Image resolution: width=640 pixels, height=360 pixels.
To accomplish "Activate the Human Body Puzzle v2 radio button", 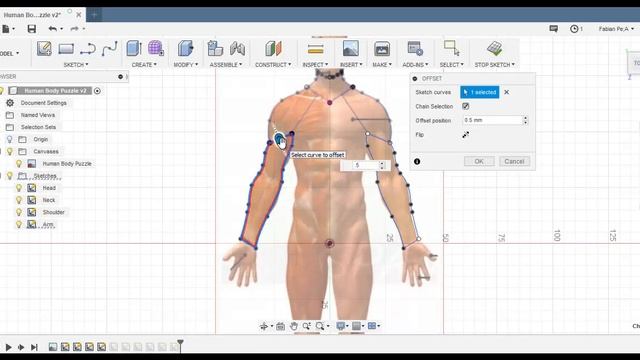I will (x=97, y=91).
